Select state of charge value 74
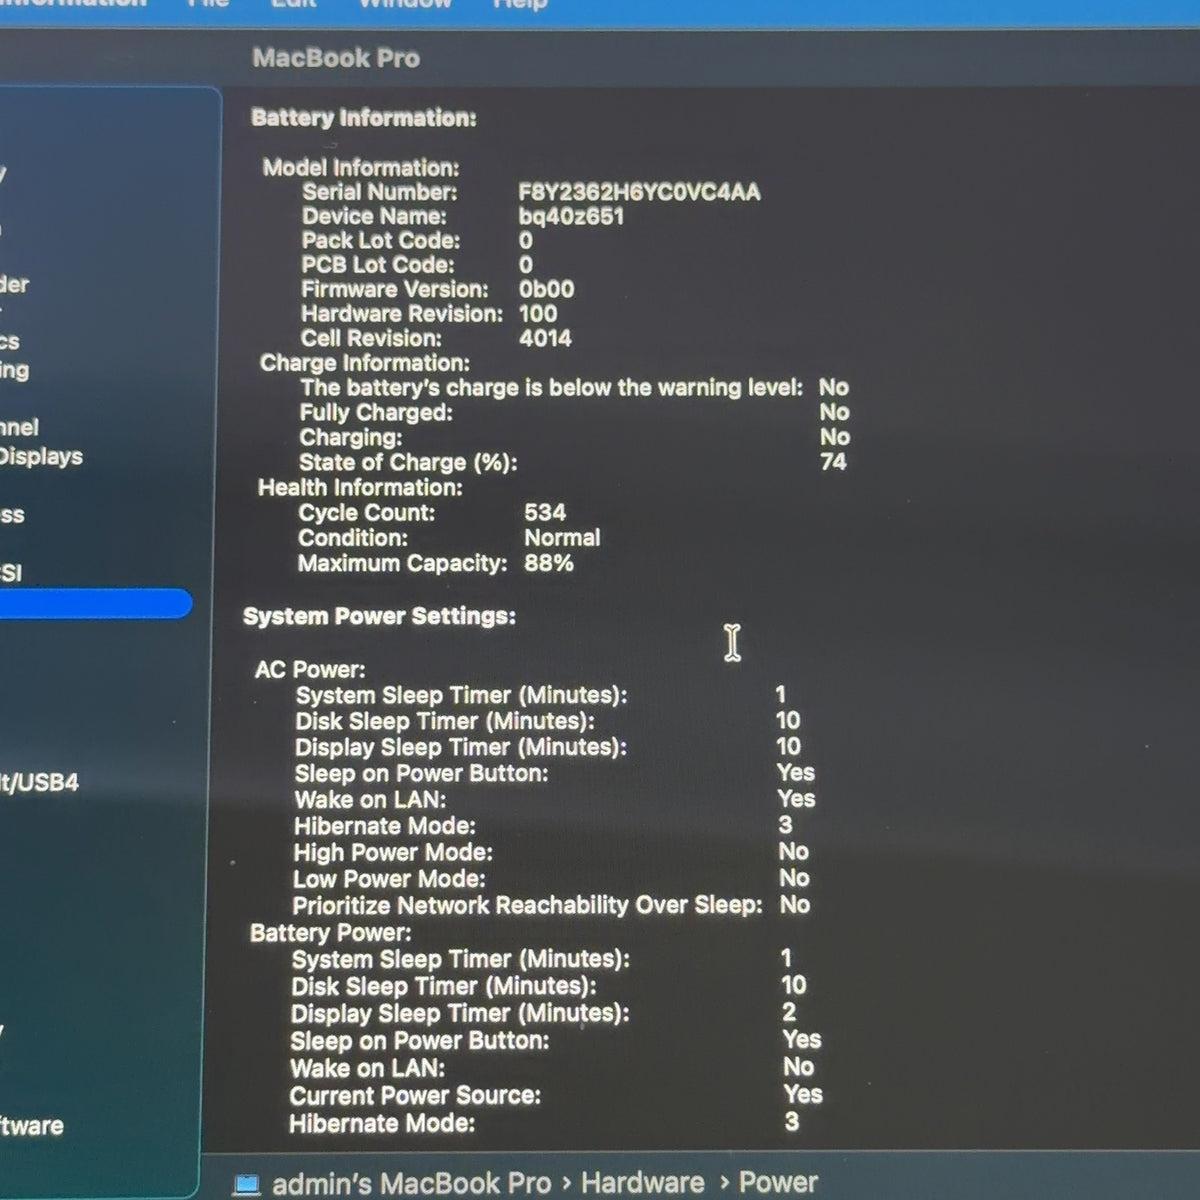 (x=833, y=461)
